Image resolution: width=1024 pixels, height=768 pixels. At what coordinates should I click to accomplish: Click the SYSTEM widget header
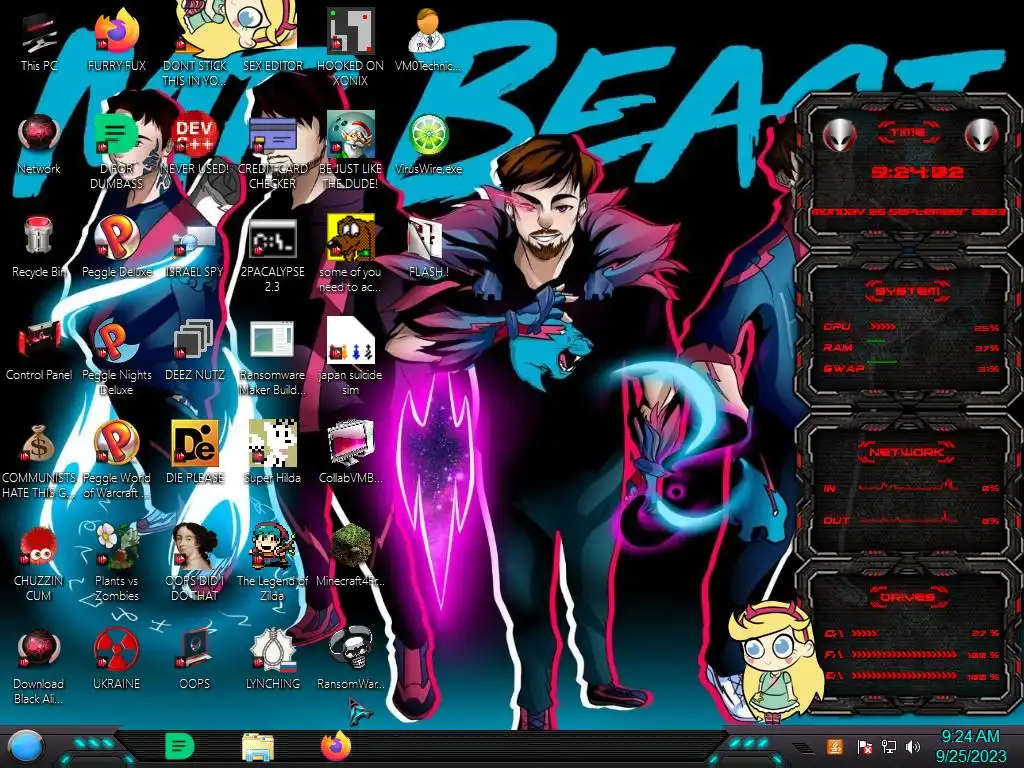tap(907, 291)
